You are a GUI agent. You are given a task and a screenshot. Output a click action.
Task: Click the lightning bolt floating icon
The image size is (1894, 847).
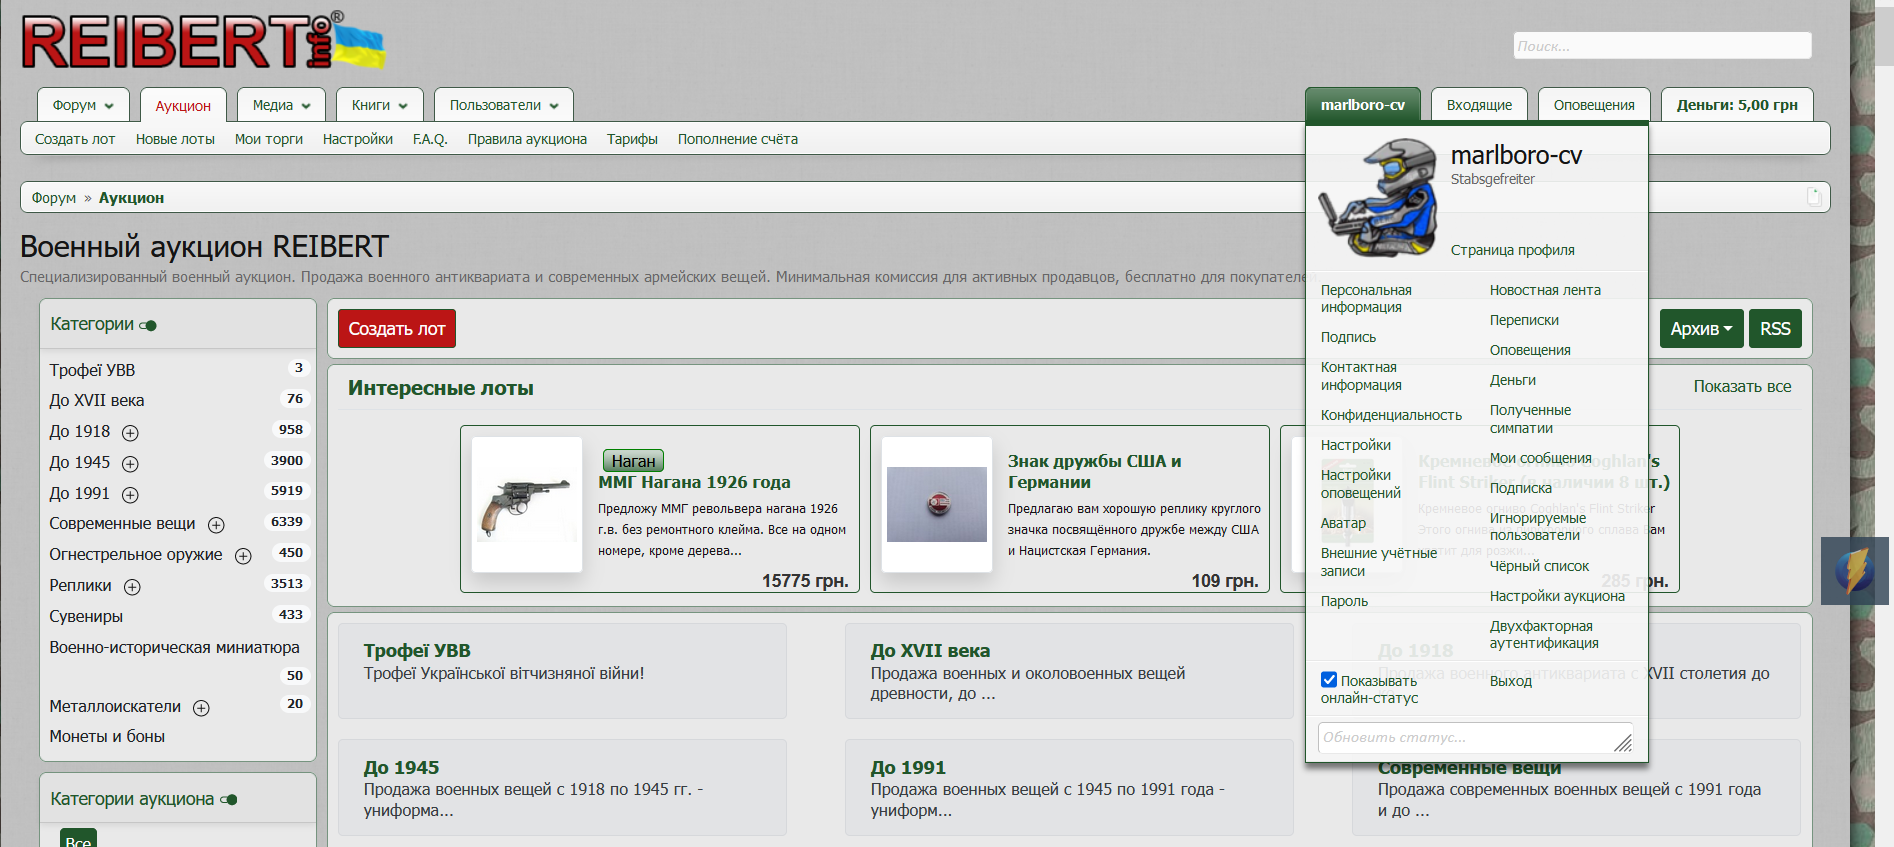click(1855, 571)
